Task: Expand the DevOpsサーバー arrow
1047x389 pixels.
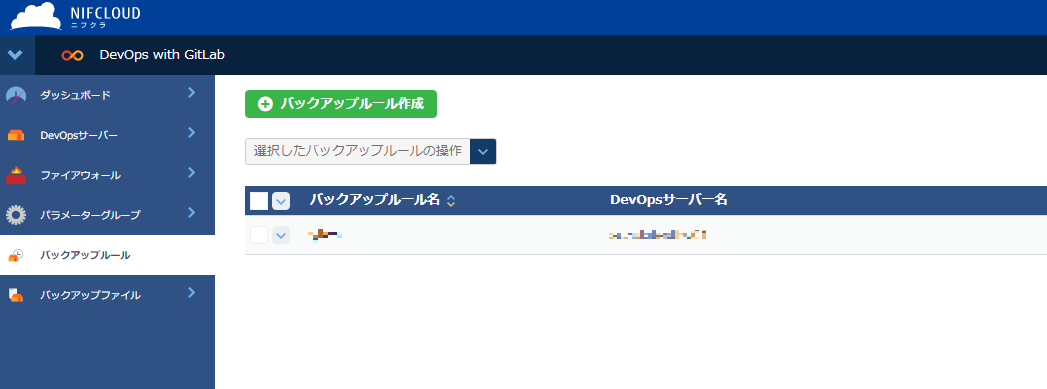Action: (192, 133)
